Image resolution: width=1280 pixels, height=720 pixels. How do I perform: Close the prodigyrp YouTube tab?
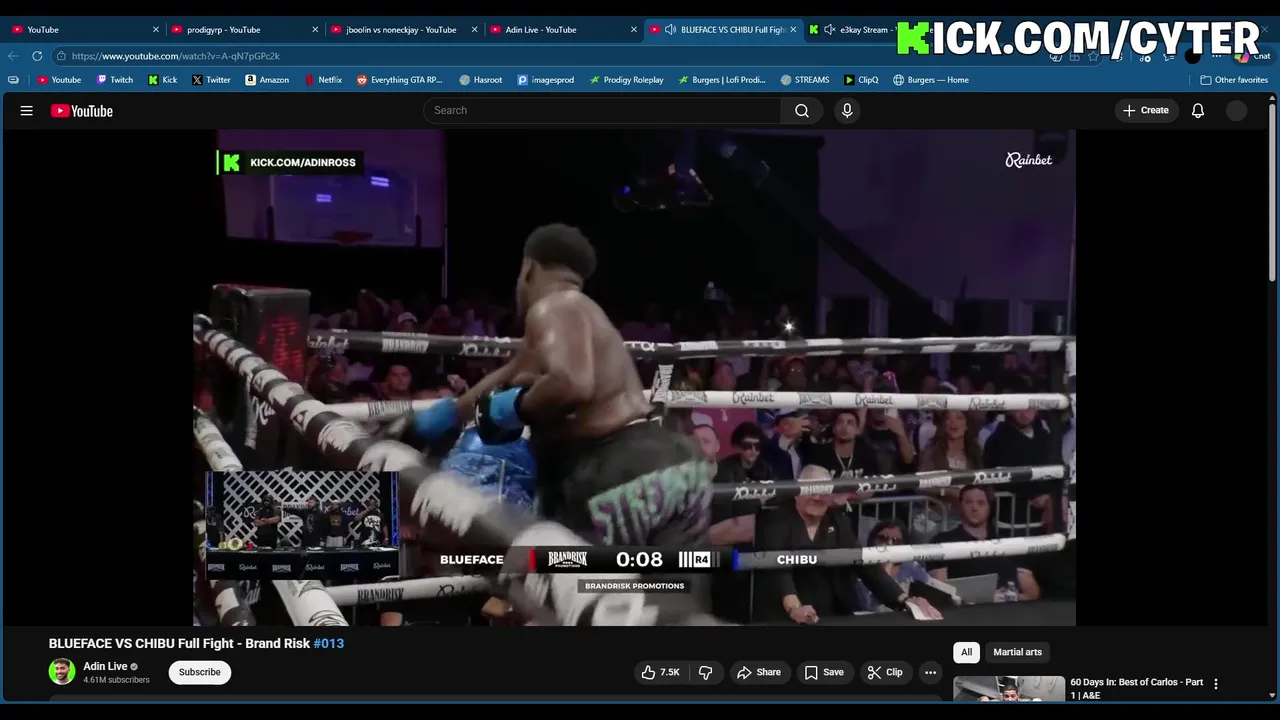[x=315, y=30]
